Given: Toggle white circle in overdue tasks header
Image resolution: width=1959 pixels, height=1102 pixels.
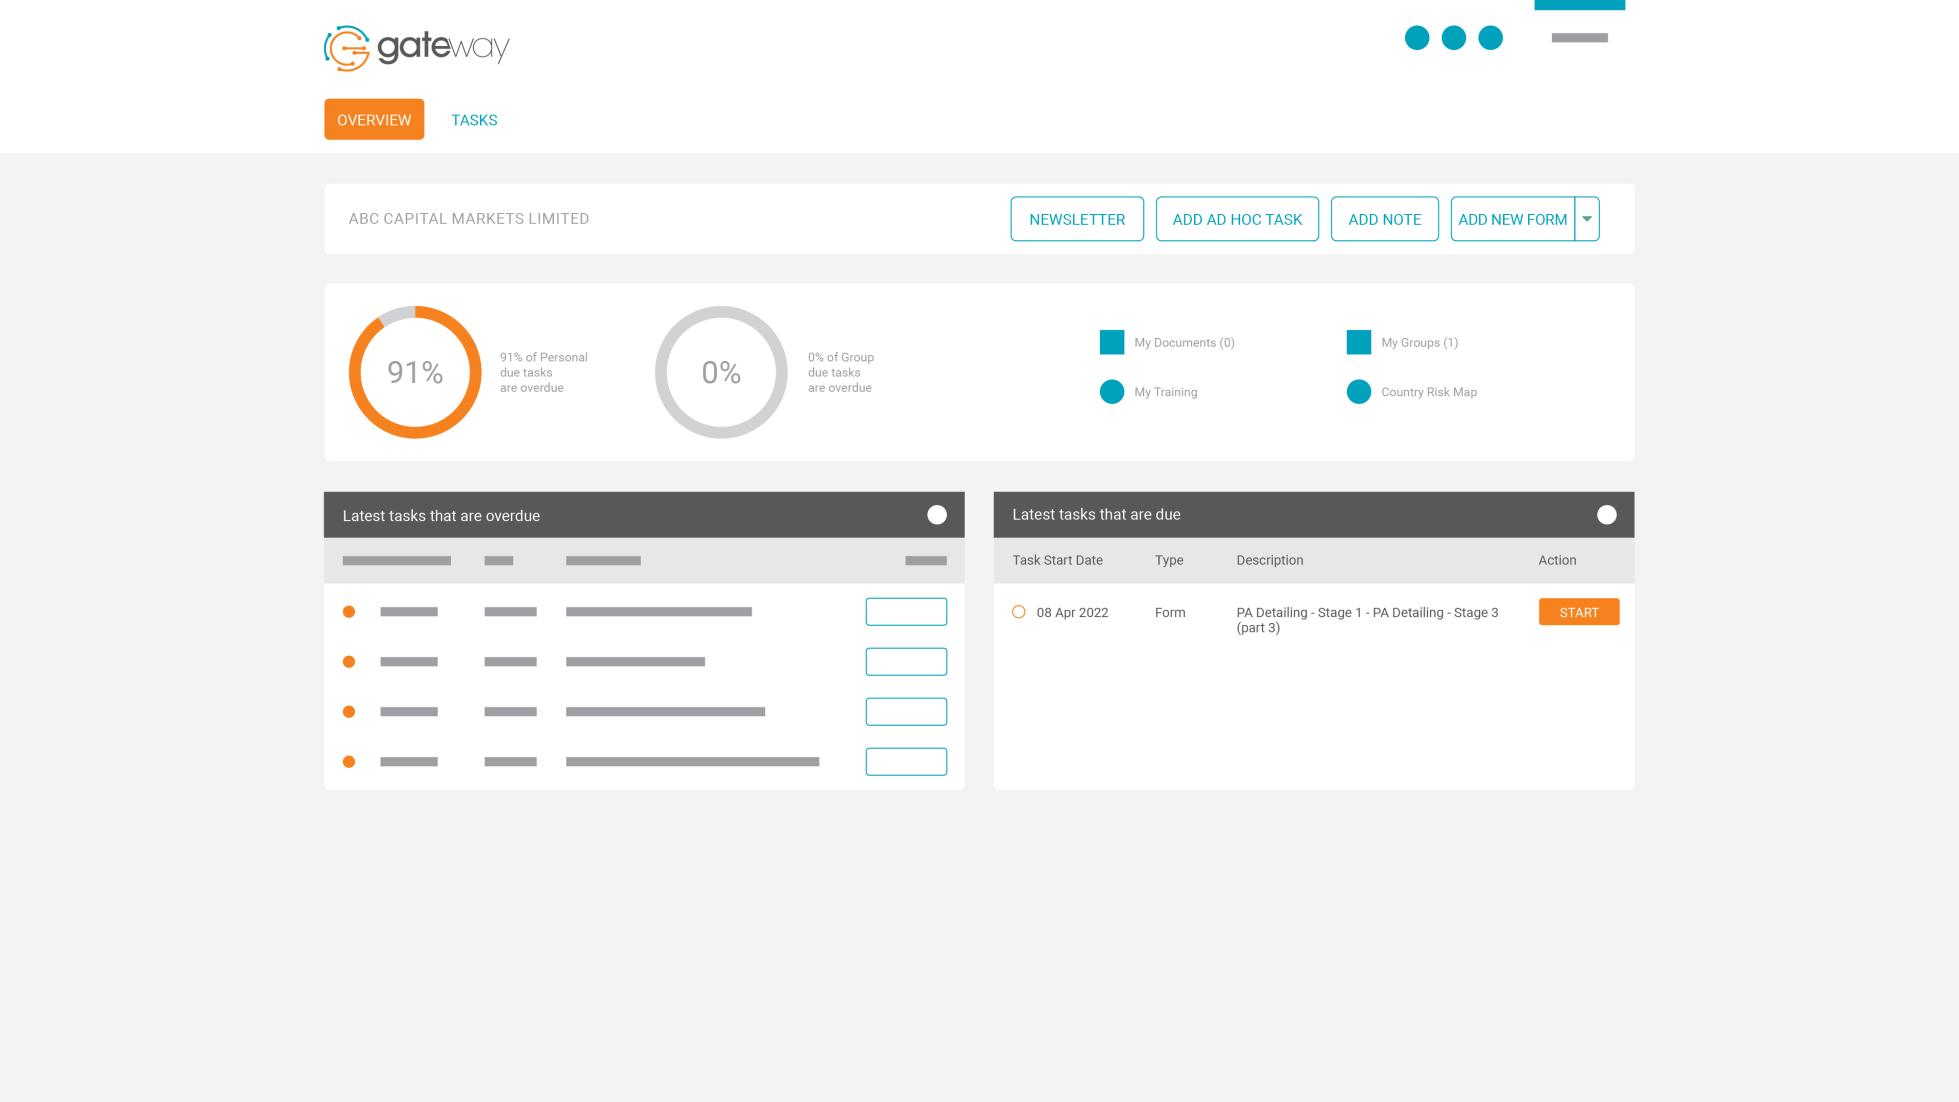Looking at the screenshot, I should click(936, 515).
